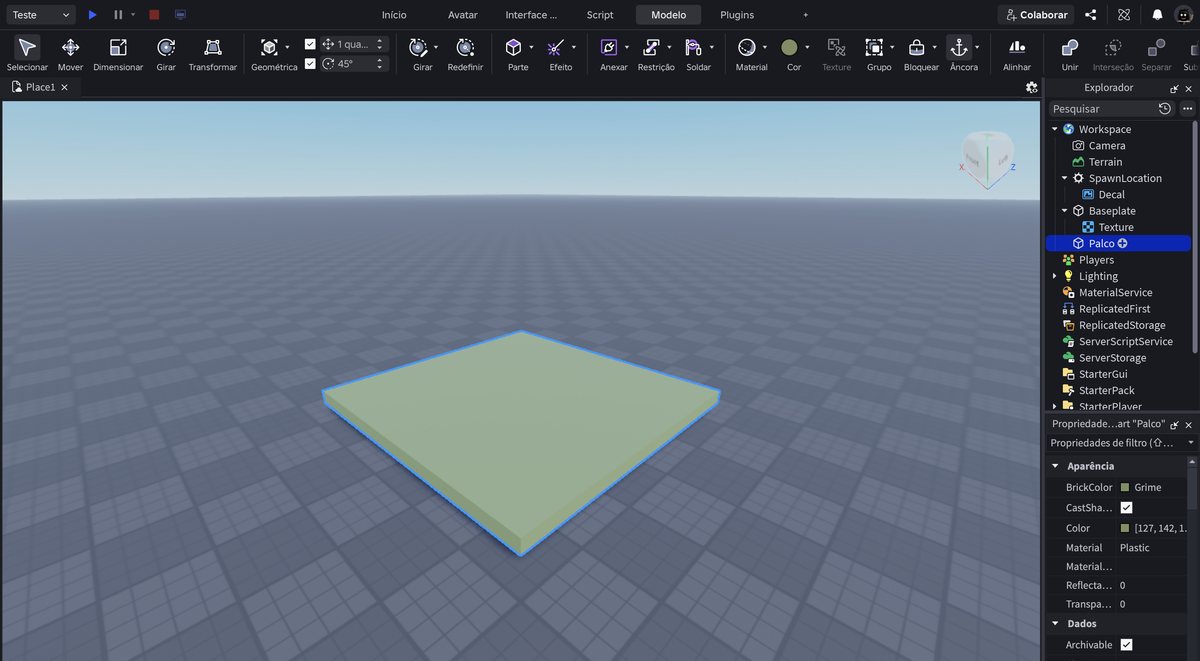This screenshot has height=661, width=1200.
Task: Switch to the Início tab
Action: coord(394,15)
